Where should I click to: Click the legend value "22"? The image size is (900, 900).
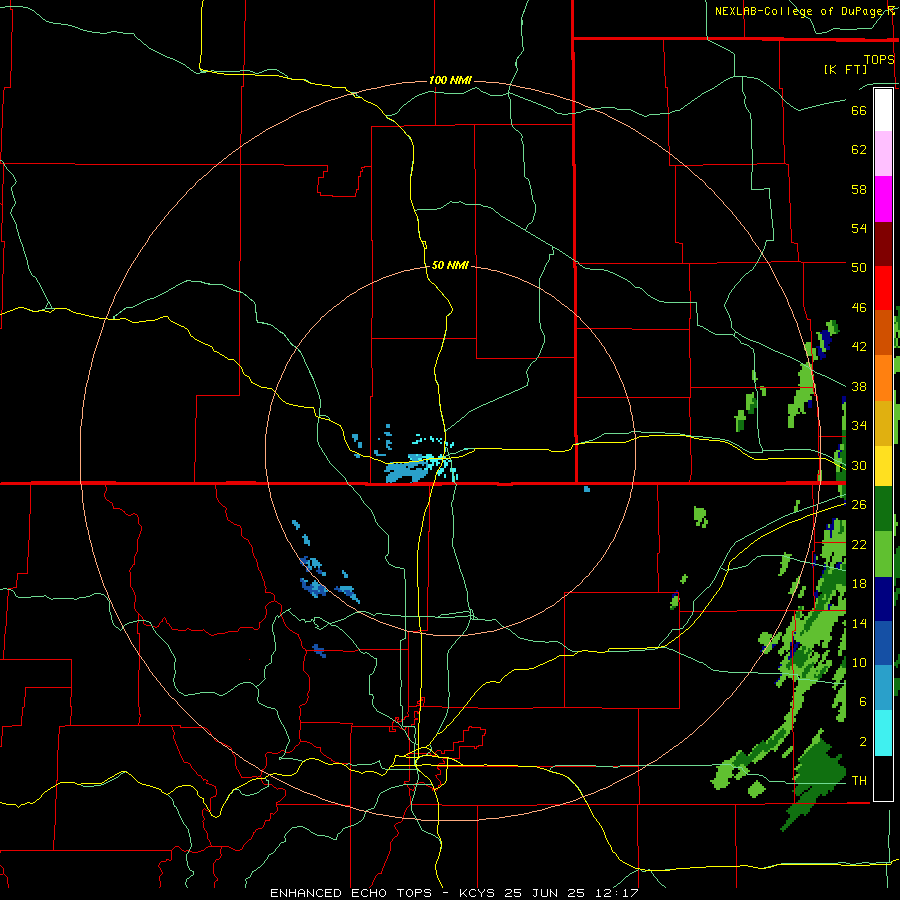point(859,544)
